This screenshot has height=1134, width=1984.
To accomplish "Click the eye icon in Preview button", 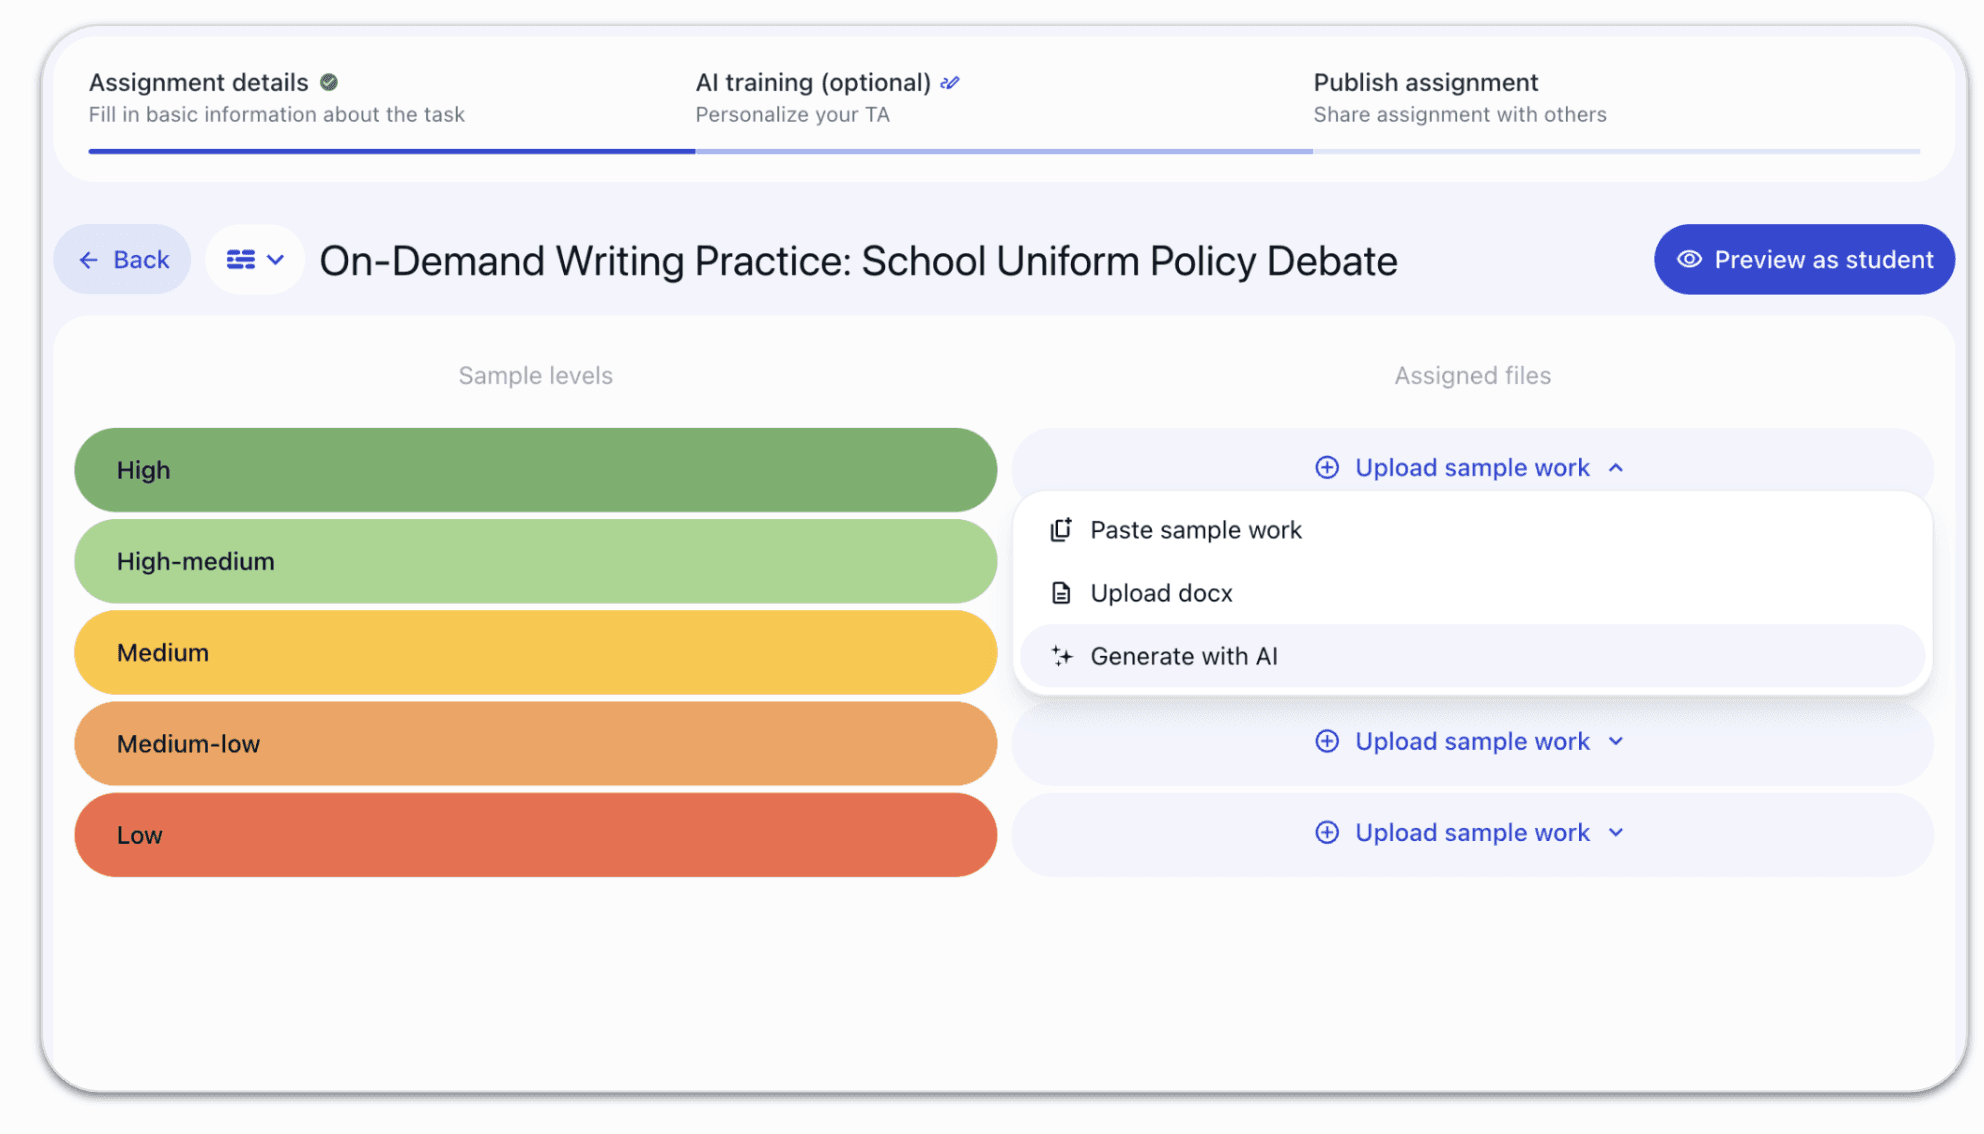I will pyautogui.click(x=1689, y=260).
